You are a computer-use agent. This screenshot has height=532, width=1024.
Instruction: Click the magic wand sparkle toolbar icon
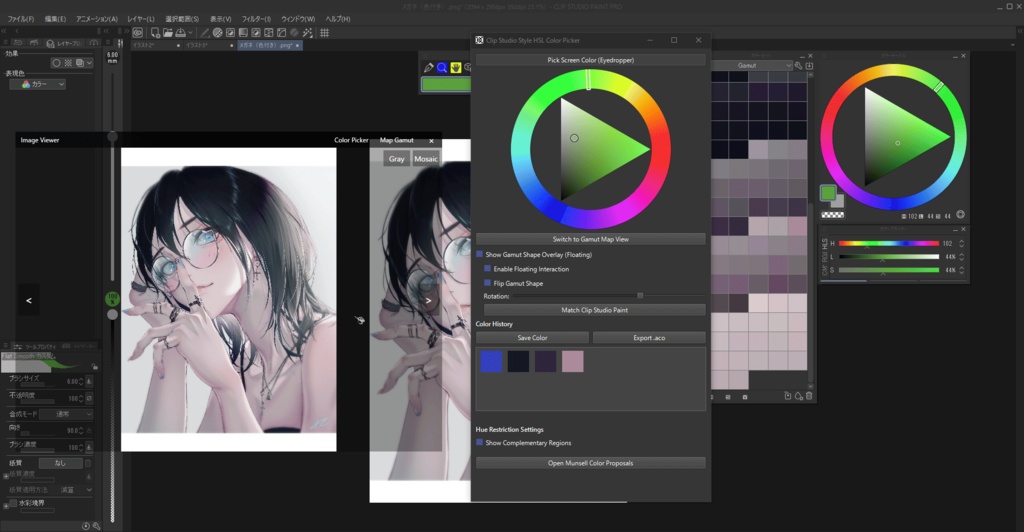pyautogui.click(x=308, y=32)
